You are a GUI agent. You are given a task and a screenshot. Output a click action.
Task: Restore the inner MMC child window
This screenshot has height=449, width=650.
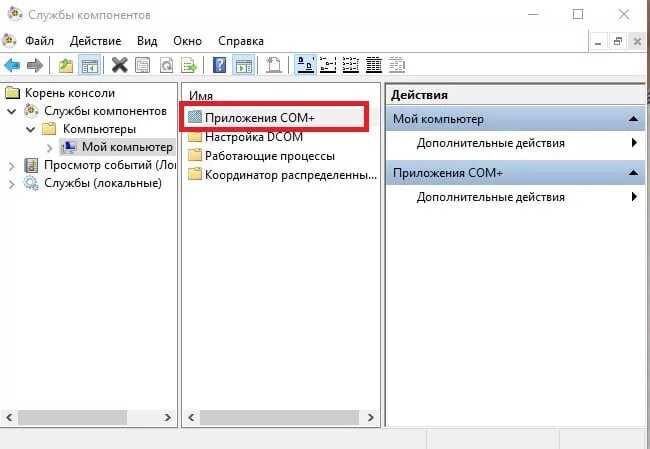click(618, 42)
